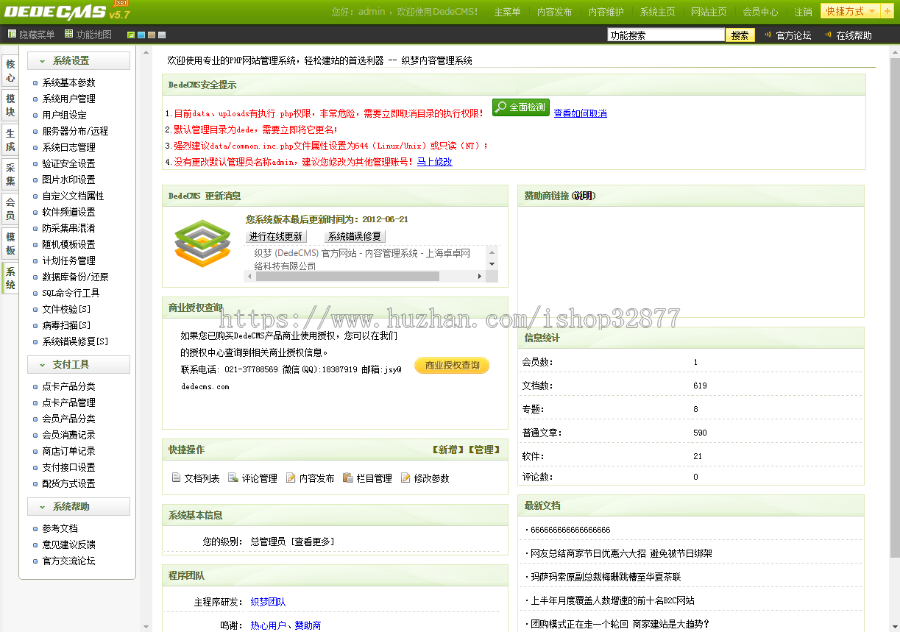This screenshot has height=632, width=900.
Task: Click the update news box scroll-right arrow
Action: click(480, 276)
